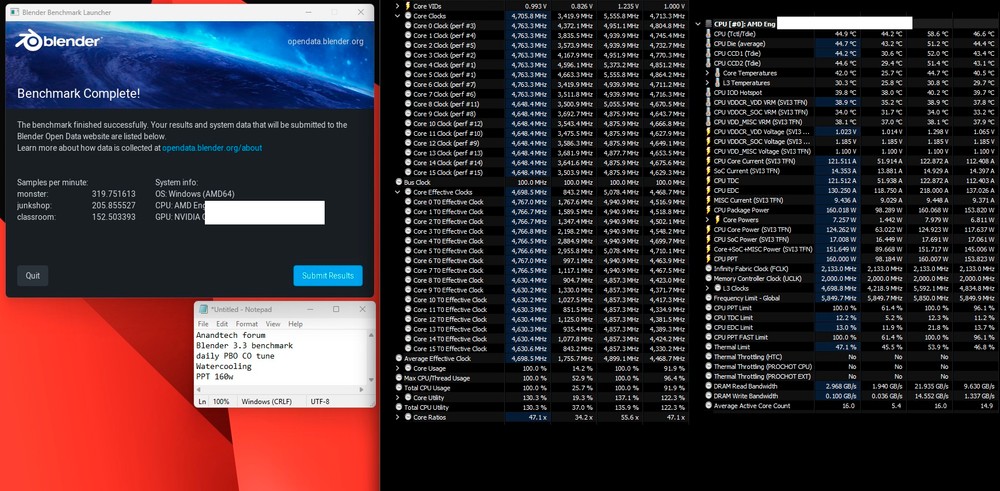The height and width of the screenshot is (491, 1000).
Task: Click the Notepad horizontal scrollbar right arrow
Action: pyautogui.click(x=363, y=389)
